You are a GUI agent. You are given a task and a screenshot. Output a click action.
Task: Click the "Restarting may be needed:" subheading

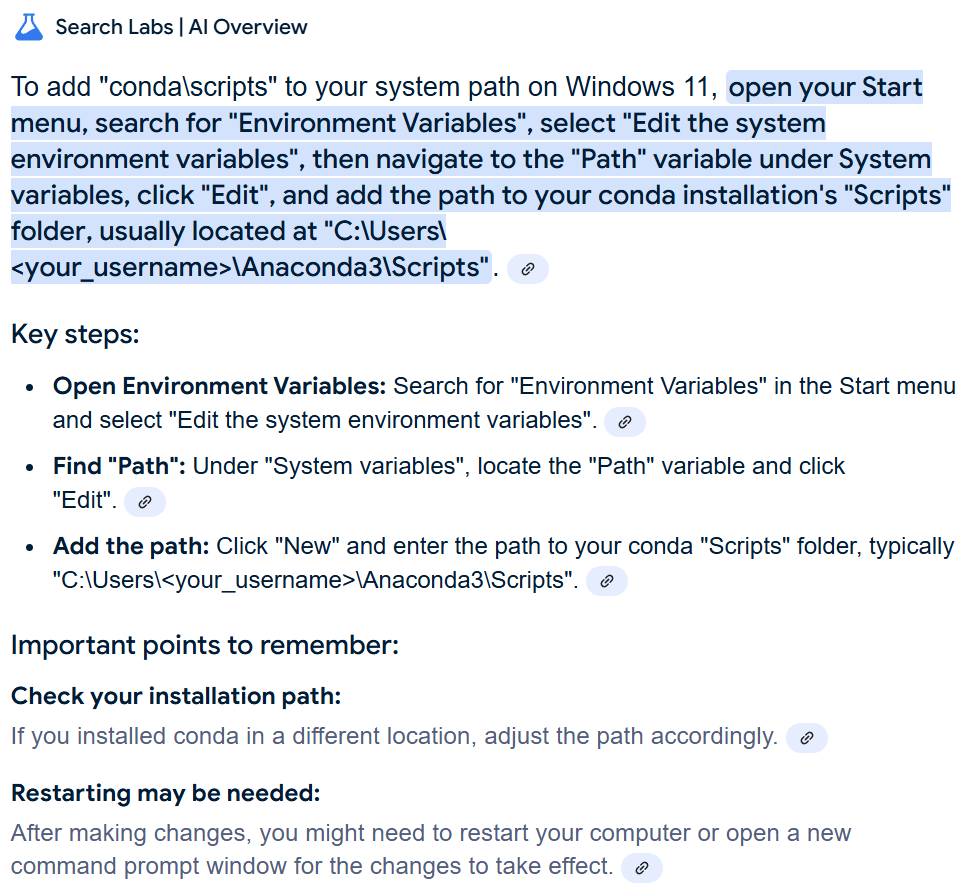165,794
